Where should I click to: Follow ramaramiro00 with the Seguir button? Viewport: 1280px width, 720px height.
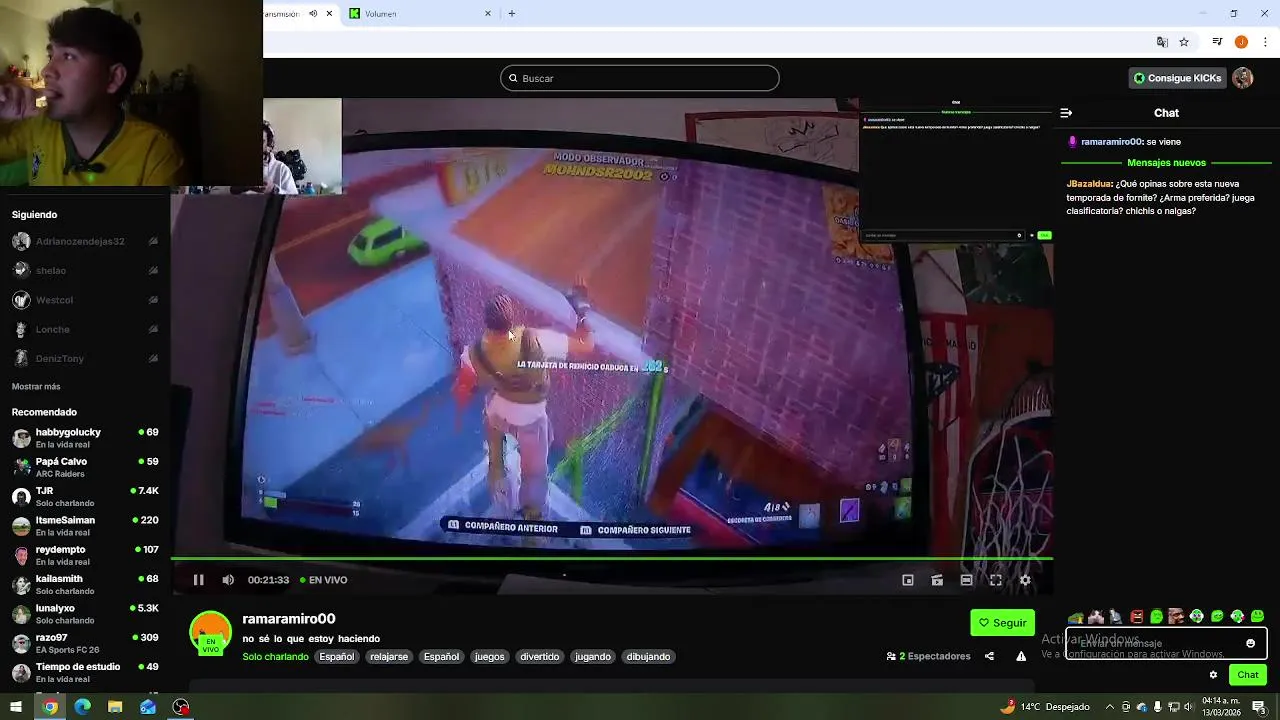[x=1002, y=623]
